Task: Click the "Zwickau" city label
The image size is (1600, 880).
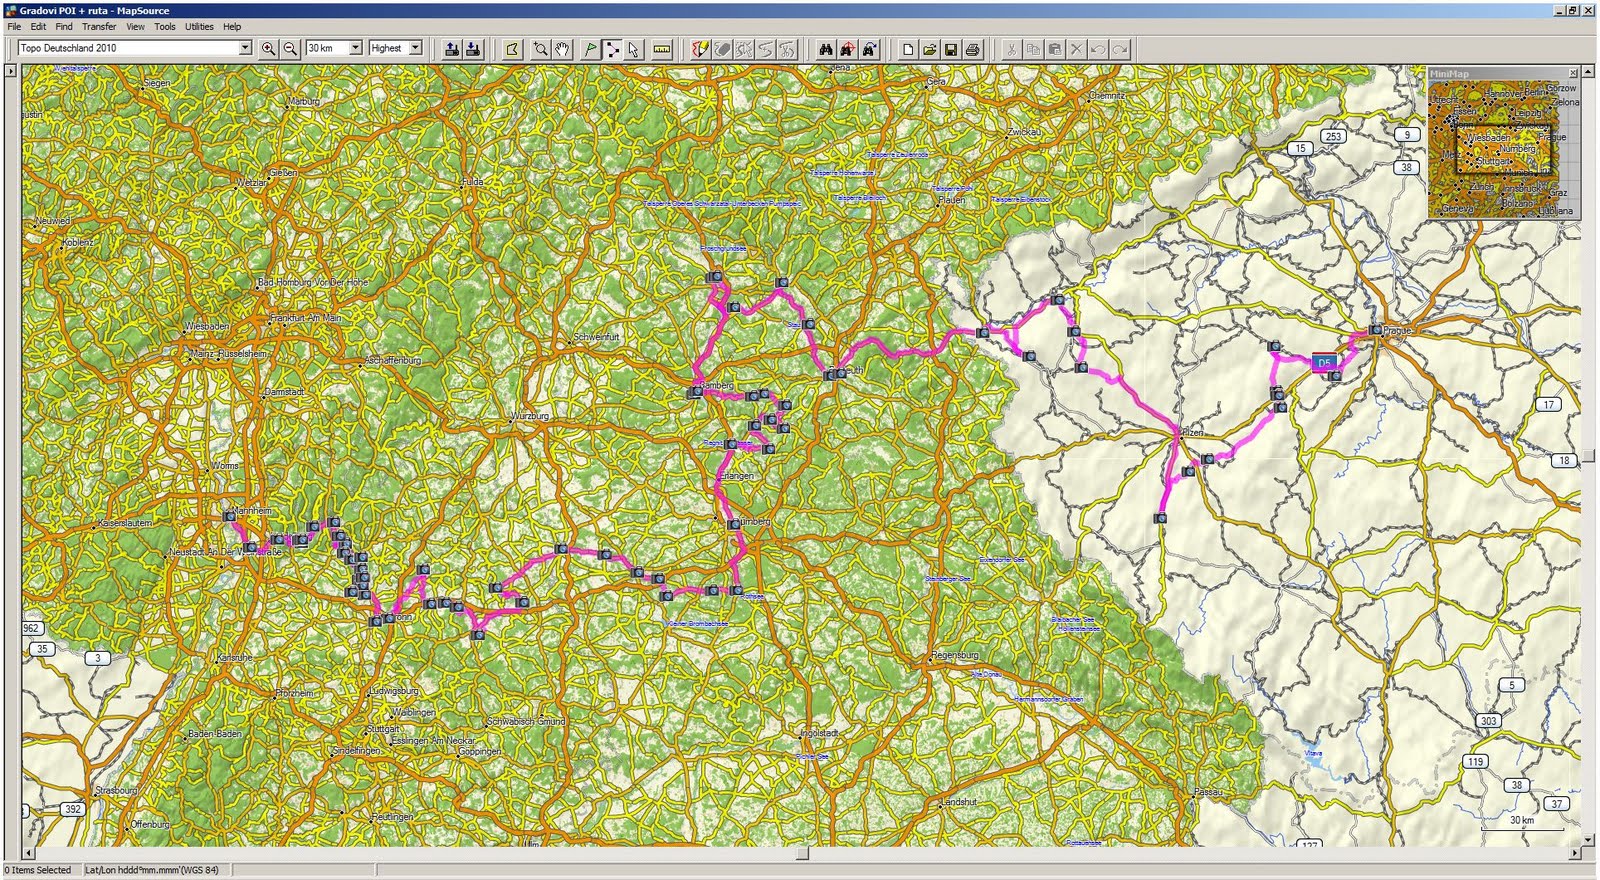Action: click(x=1024, y=131)
